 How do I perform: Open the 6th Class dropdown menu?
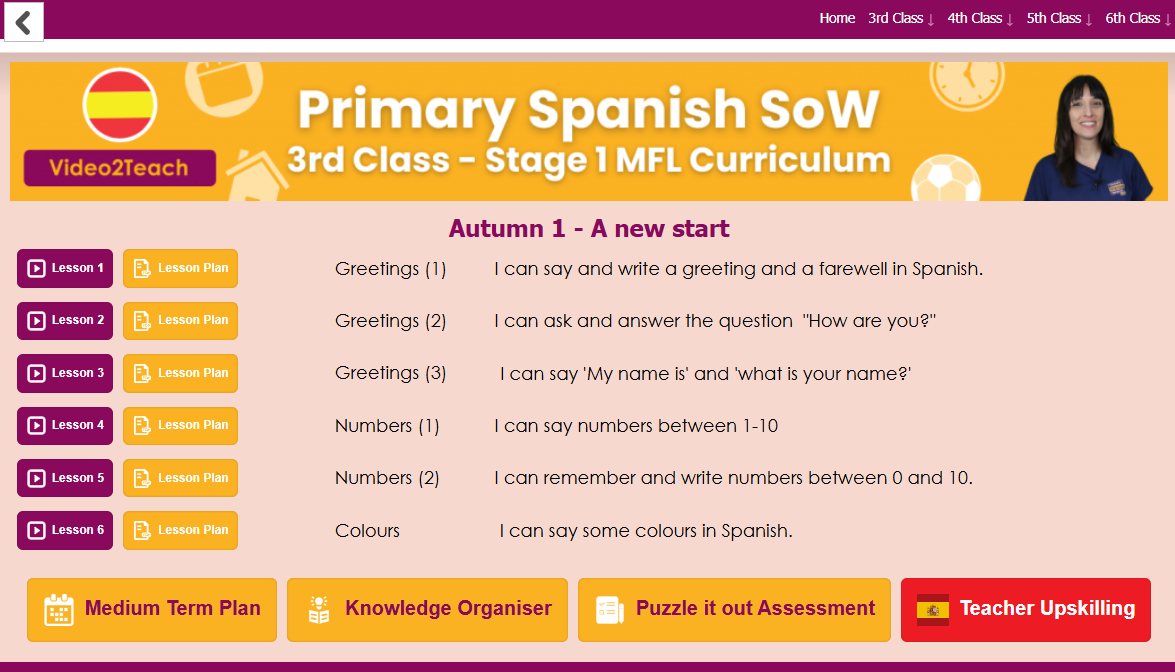click(x=1138, y=18)
